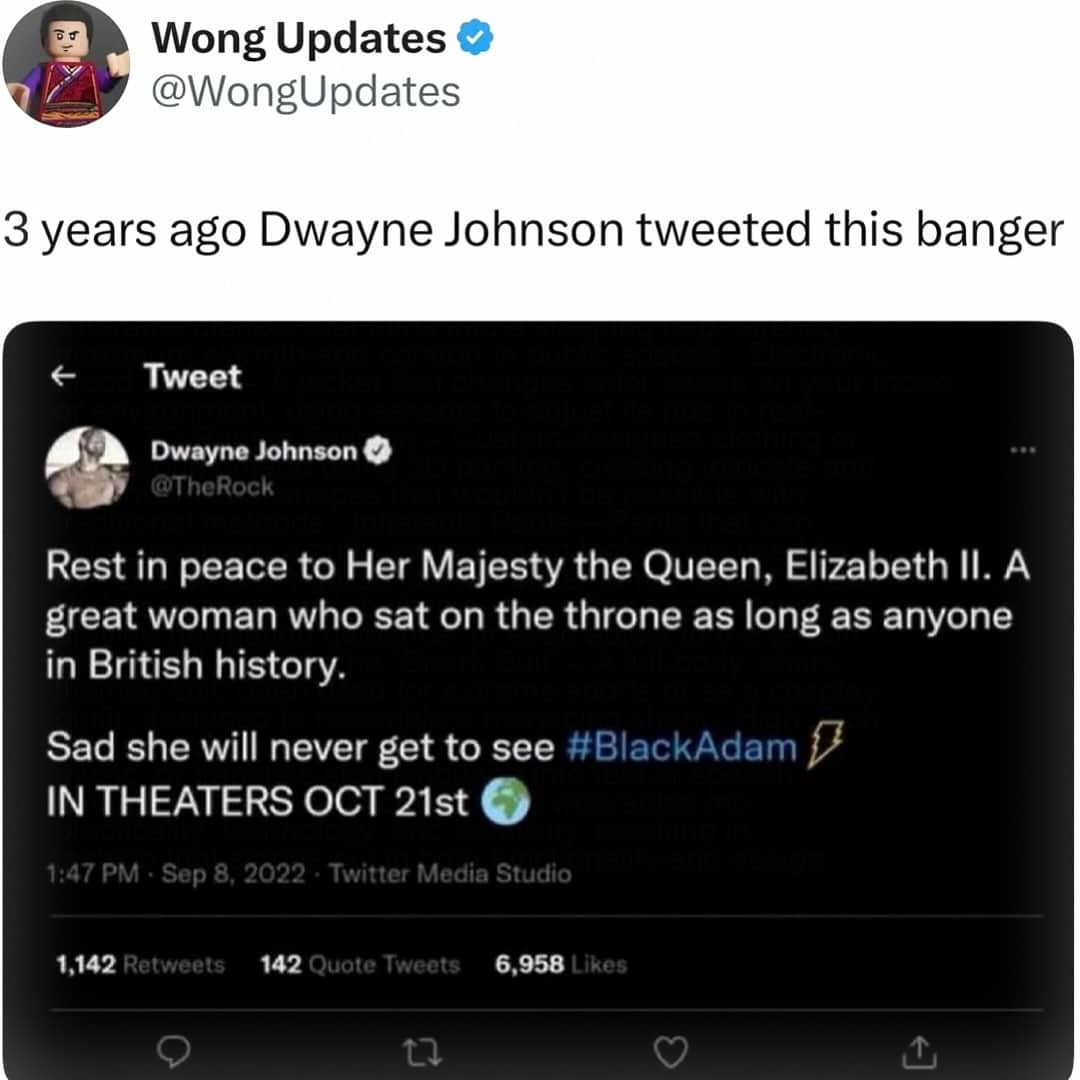This screenshot has width=1080, height=1080.
Task: Click the share upload icon
Action: click(x=919, y=1052)
